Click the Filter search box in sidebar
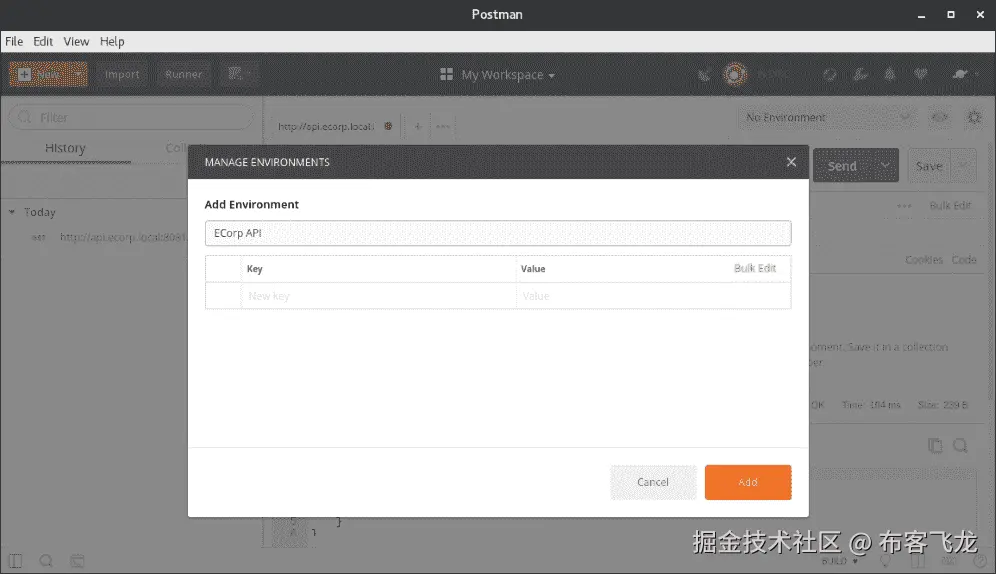Viewport: 996px width, 574px height. pos(131,117)
